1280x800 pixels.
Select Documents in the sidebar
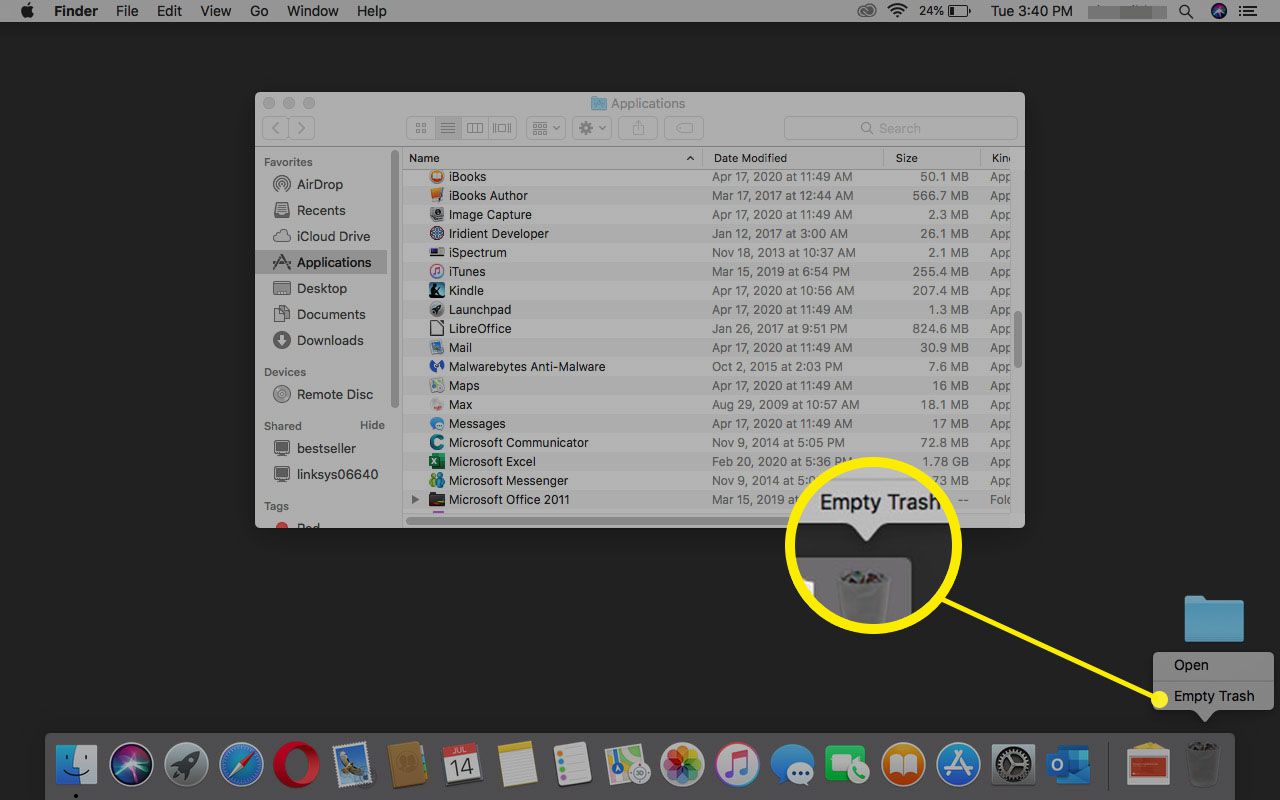coord(320,314)
